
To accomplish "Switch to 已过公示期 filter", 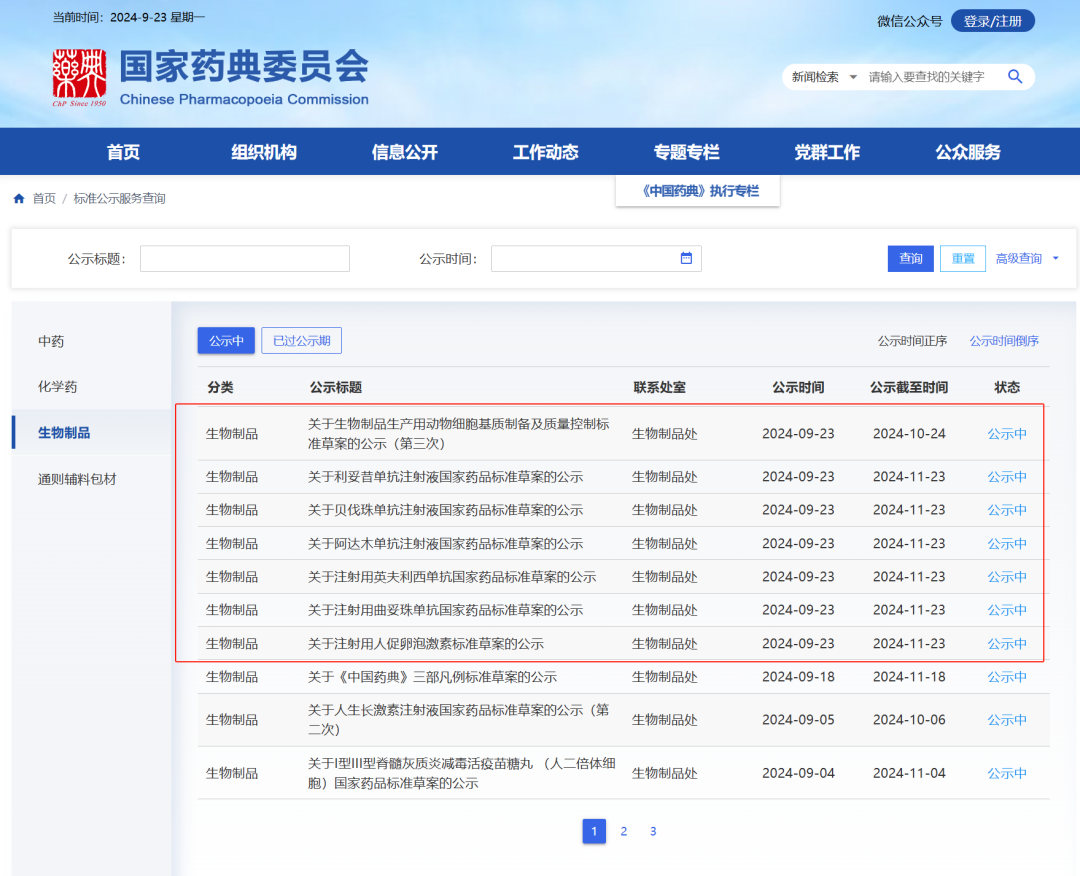I will click(301, 340).
